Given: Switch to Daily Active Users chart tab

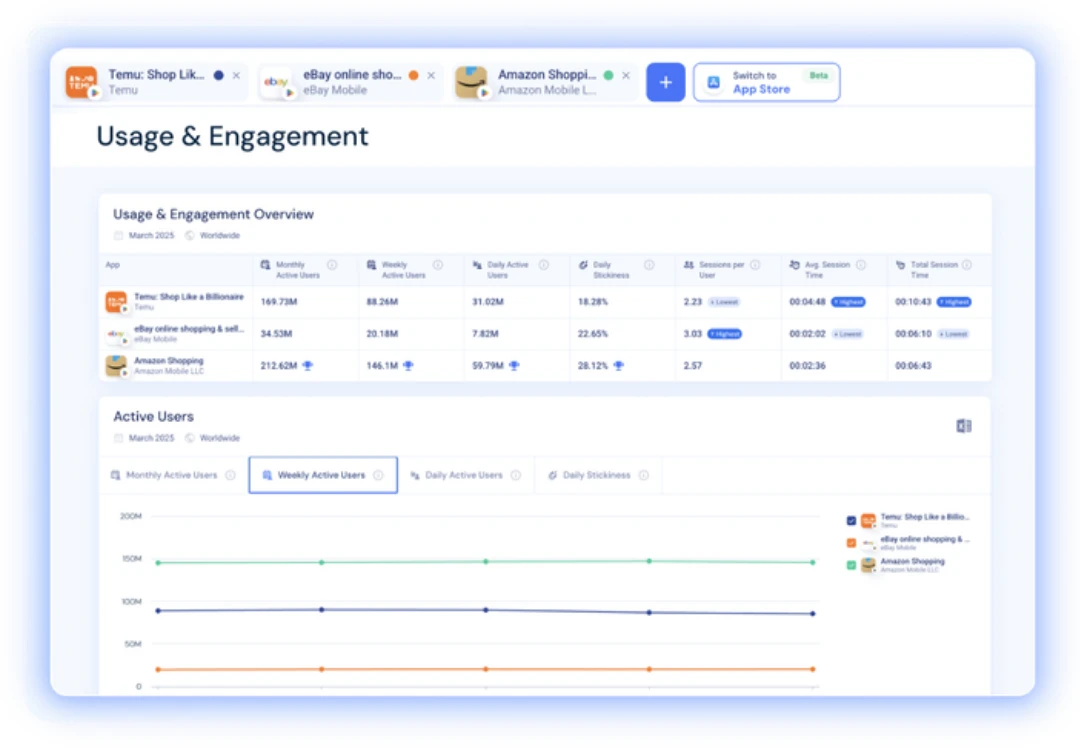Looking at the screenshot, I should click(466, 475).
